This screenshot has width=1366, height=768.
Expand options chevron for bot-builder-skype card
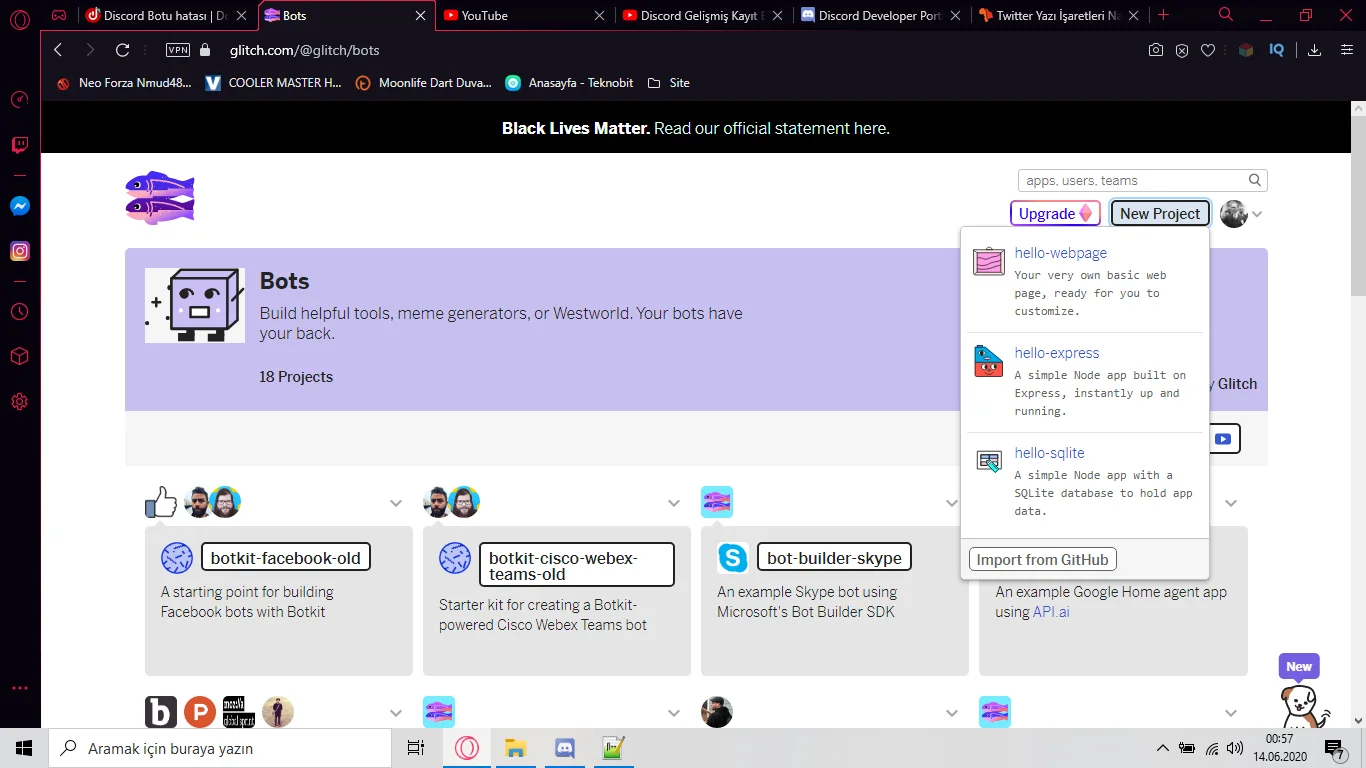click(x=952, y=503)
